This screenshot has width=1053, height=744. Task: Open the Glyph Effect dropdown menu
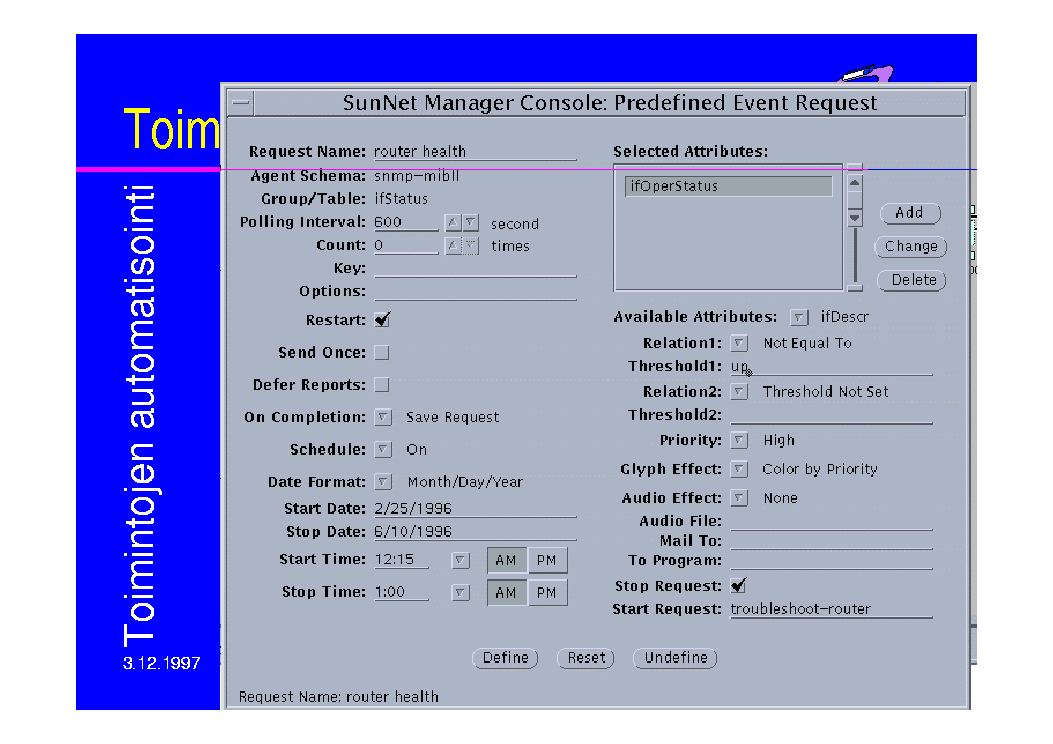(x=739, y=469)
